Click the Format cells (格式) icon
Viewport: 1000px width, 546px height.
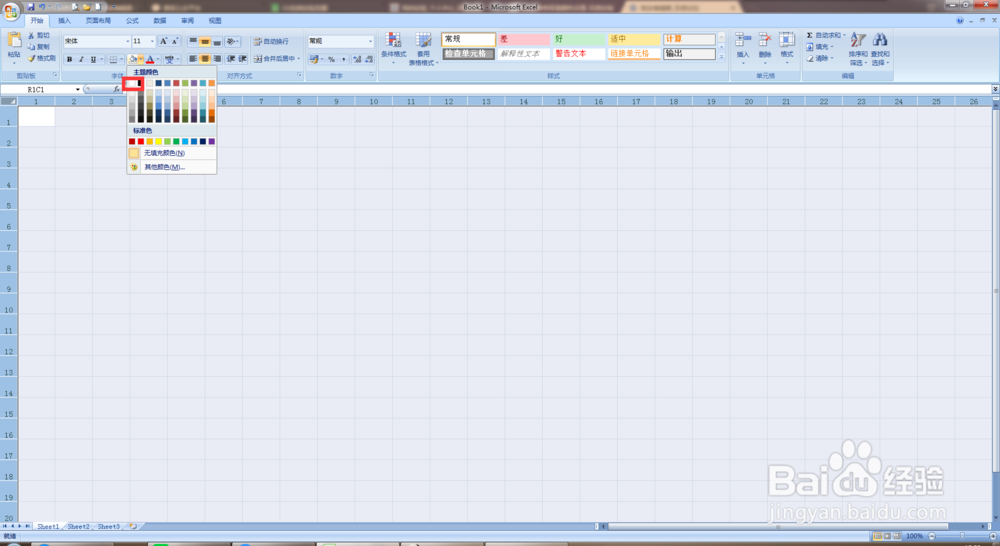787,40
